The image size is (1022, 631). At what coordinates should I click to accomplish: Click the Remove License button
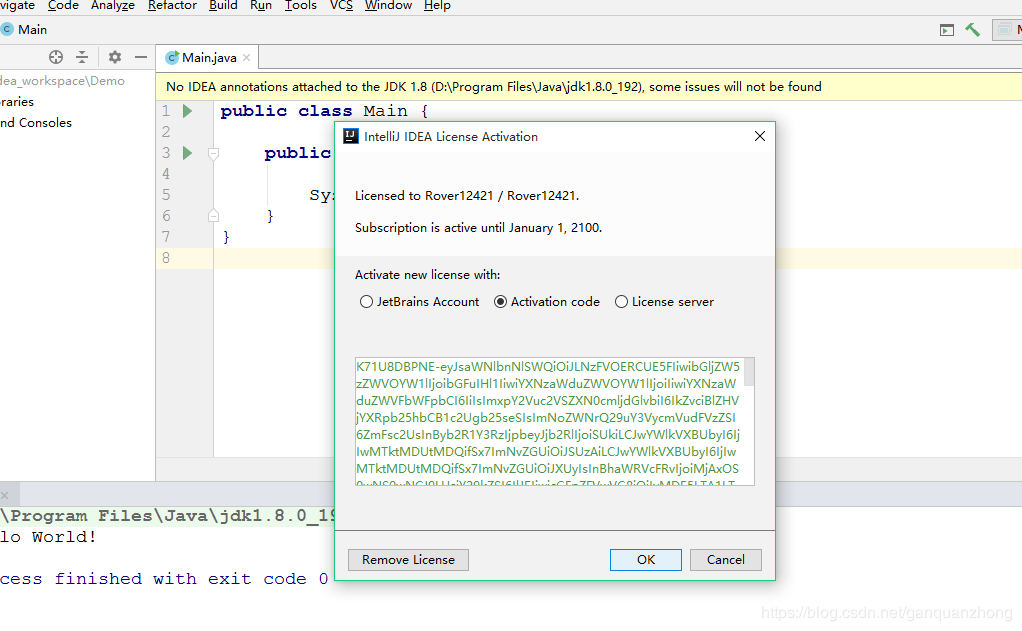coord(408,560)
